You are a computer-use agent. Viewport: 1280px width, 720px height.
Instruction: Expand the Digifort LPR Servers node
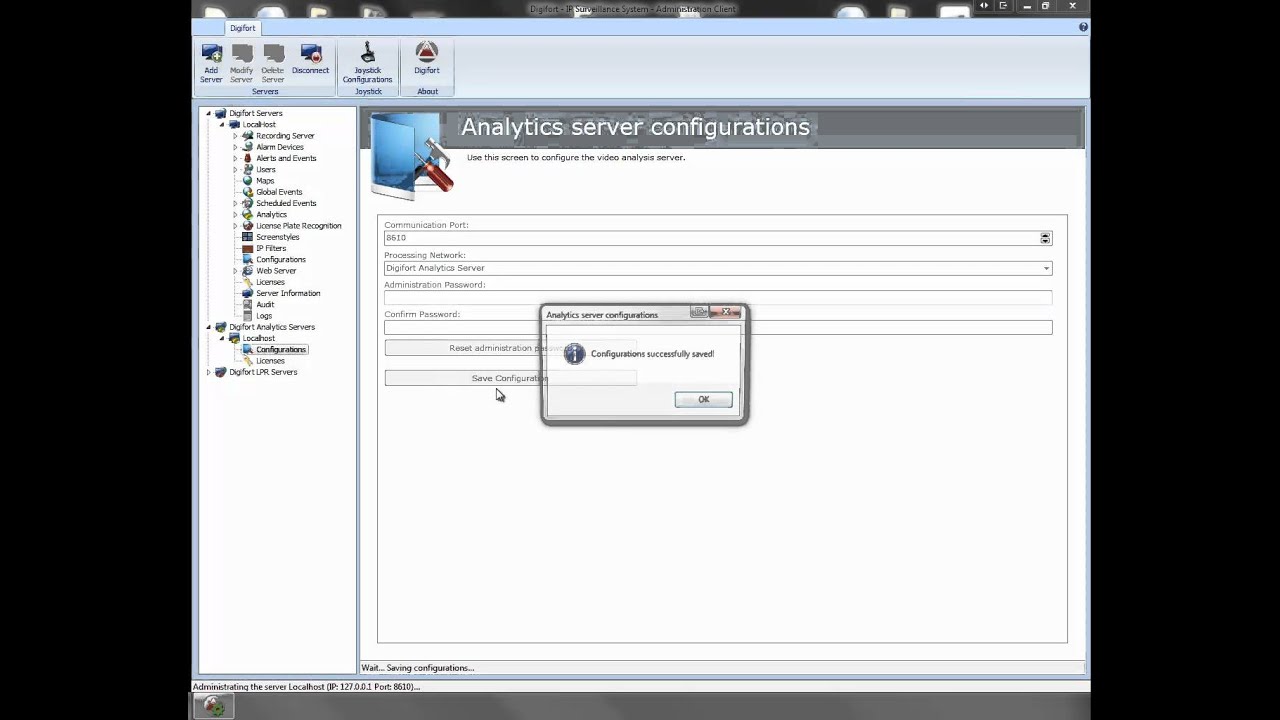209,372
